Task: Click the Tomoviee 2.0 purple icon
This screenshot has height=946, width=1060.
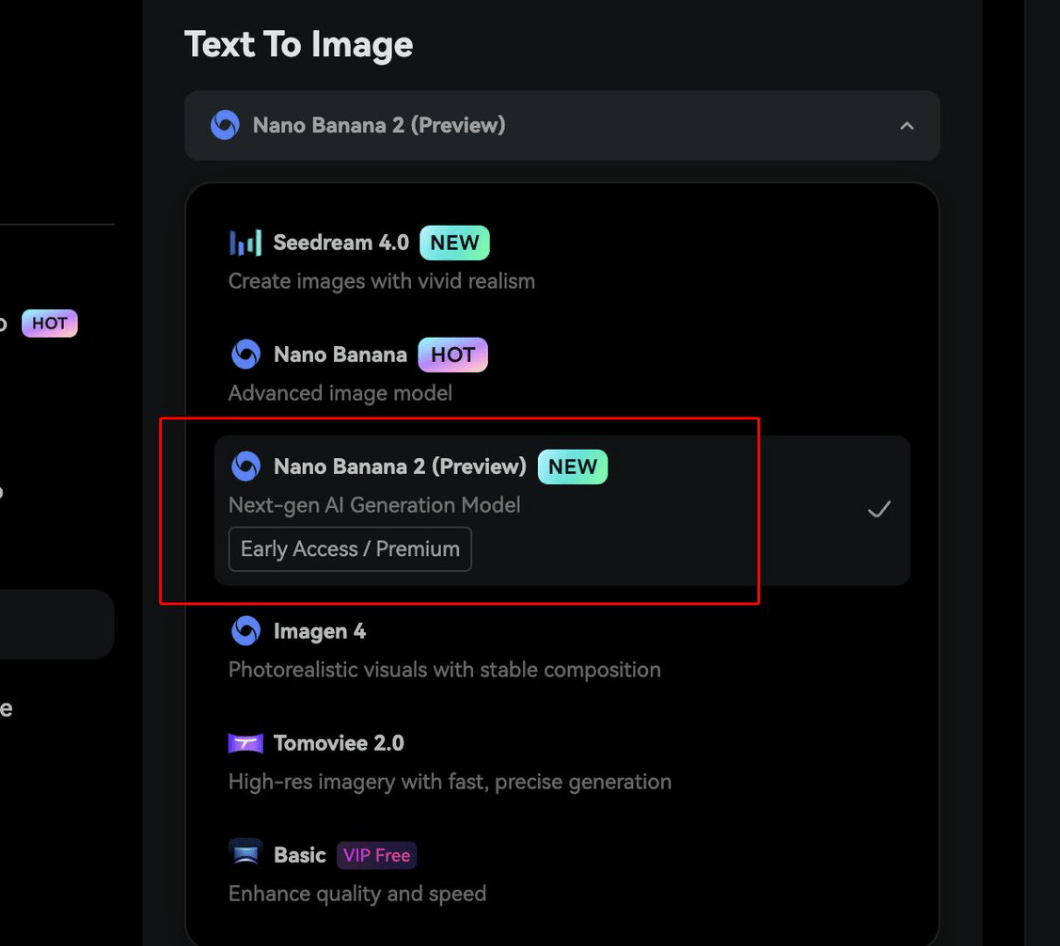Action: tap(245, 743)
